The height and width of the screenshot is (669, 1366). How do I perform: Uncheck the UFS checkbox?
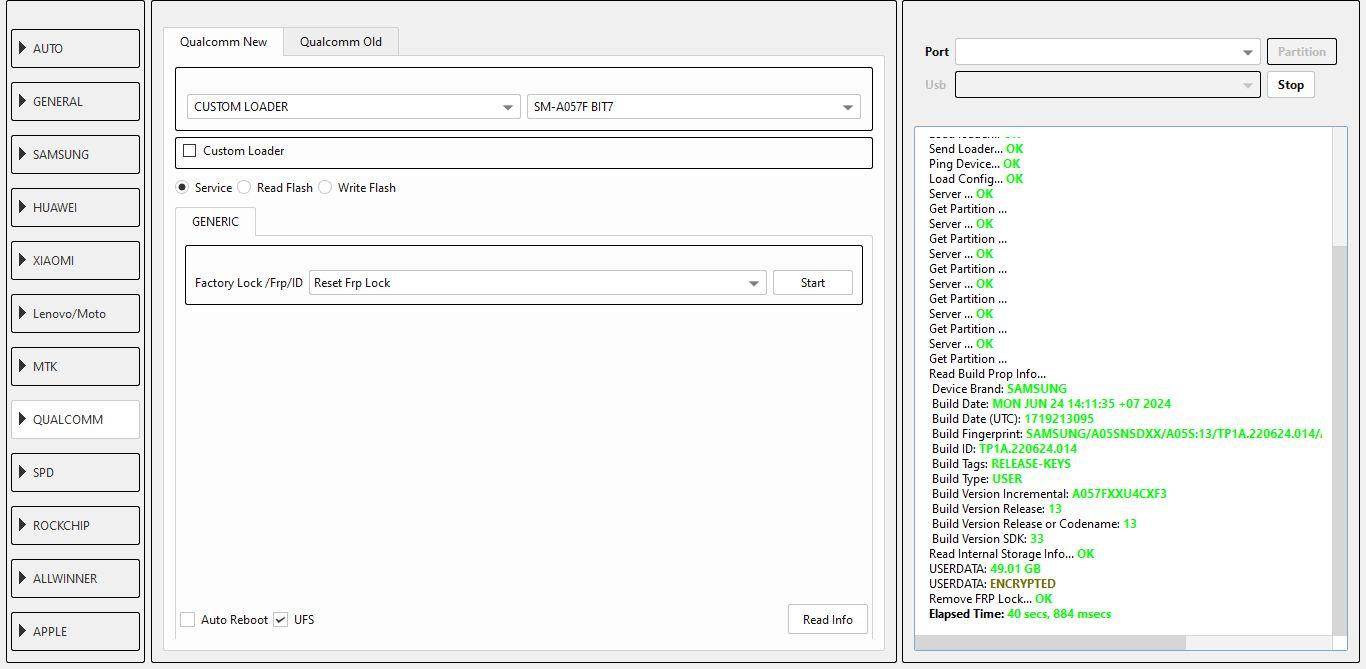click(281, 620)
